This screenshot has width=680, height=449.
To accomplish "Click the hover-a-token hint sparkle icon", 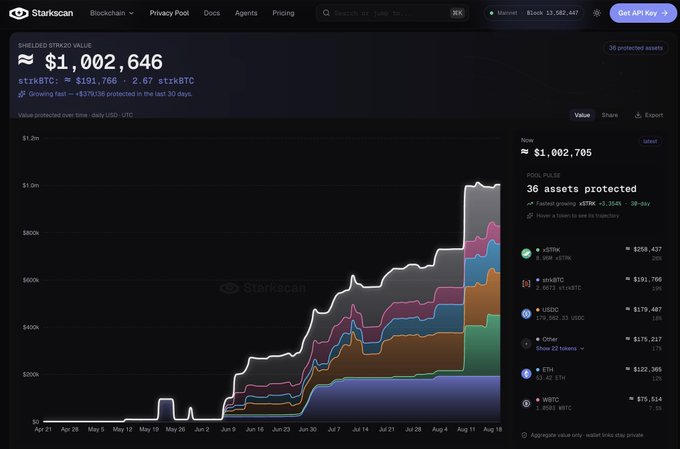I will point(530,216).
